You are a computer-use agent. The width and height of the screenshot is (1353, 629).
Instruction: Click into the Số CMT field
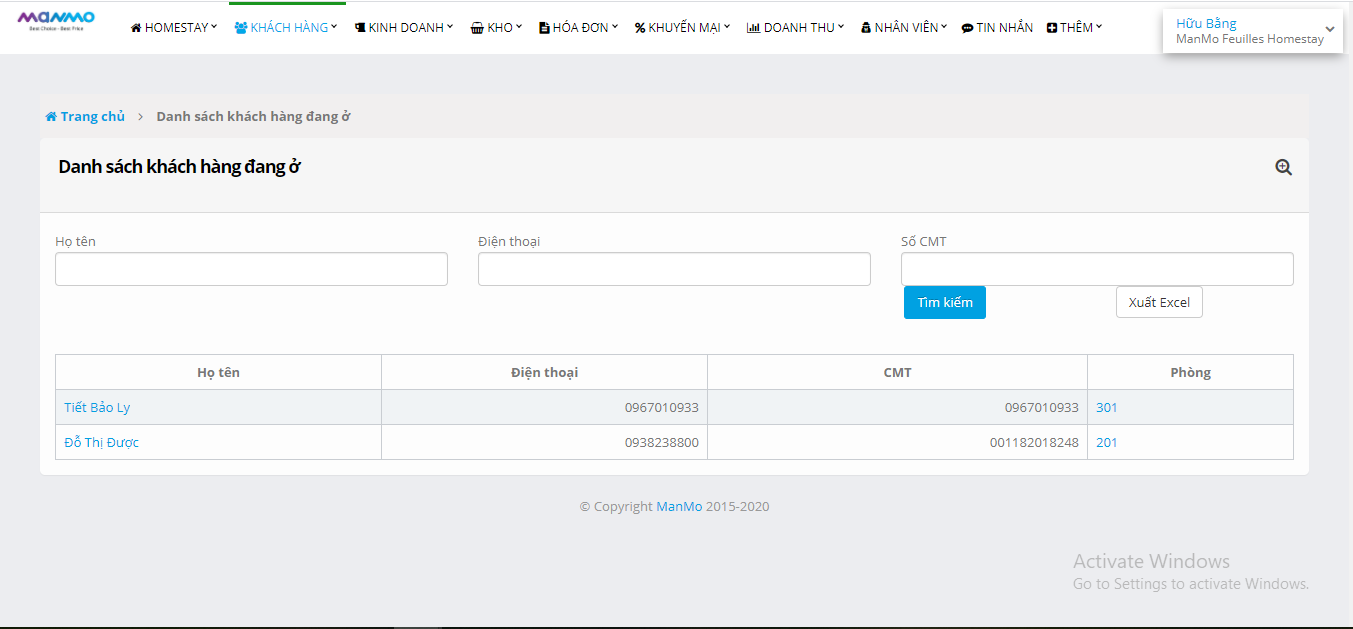click(x=1097, y=269)
